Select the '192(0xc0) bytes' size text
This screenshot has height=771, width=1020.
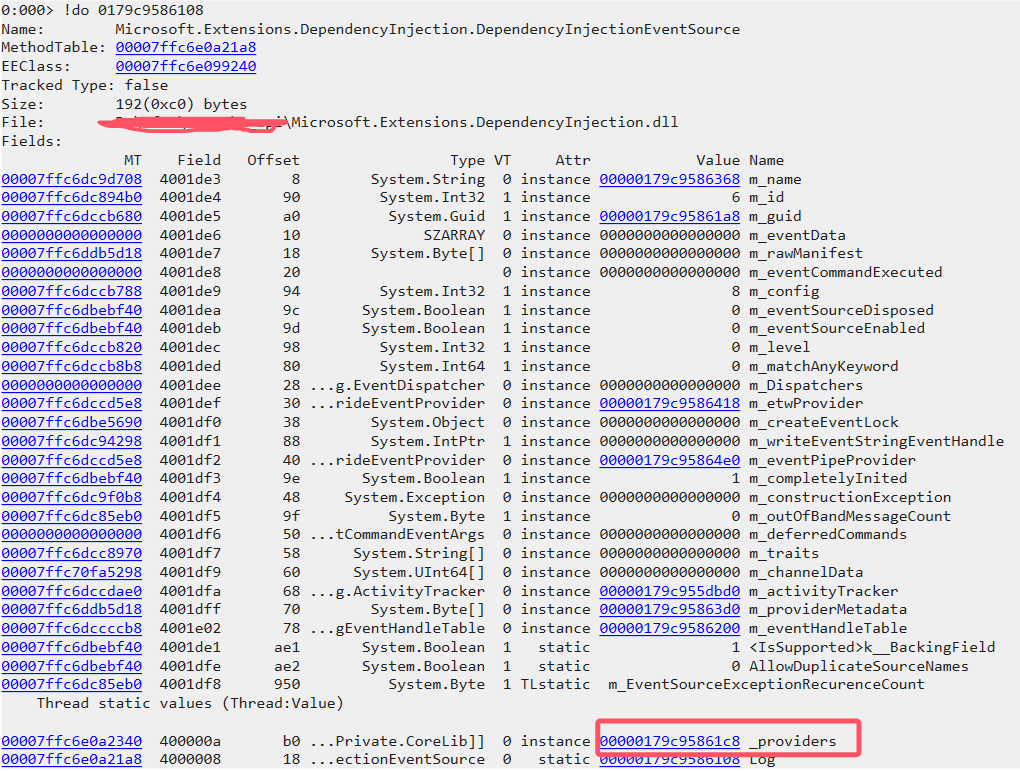(181, 104)
